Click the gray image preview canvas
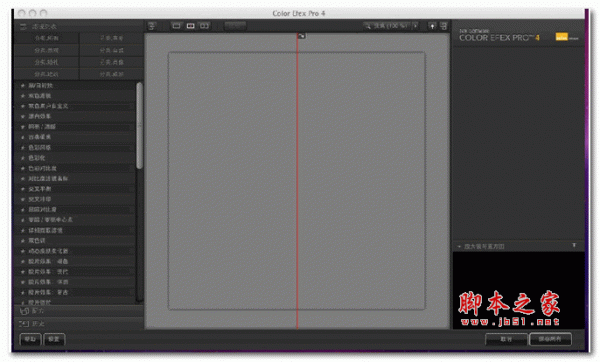This screenshot has height=362, width=600. (297, 181)
